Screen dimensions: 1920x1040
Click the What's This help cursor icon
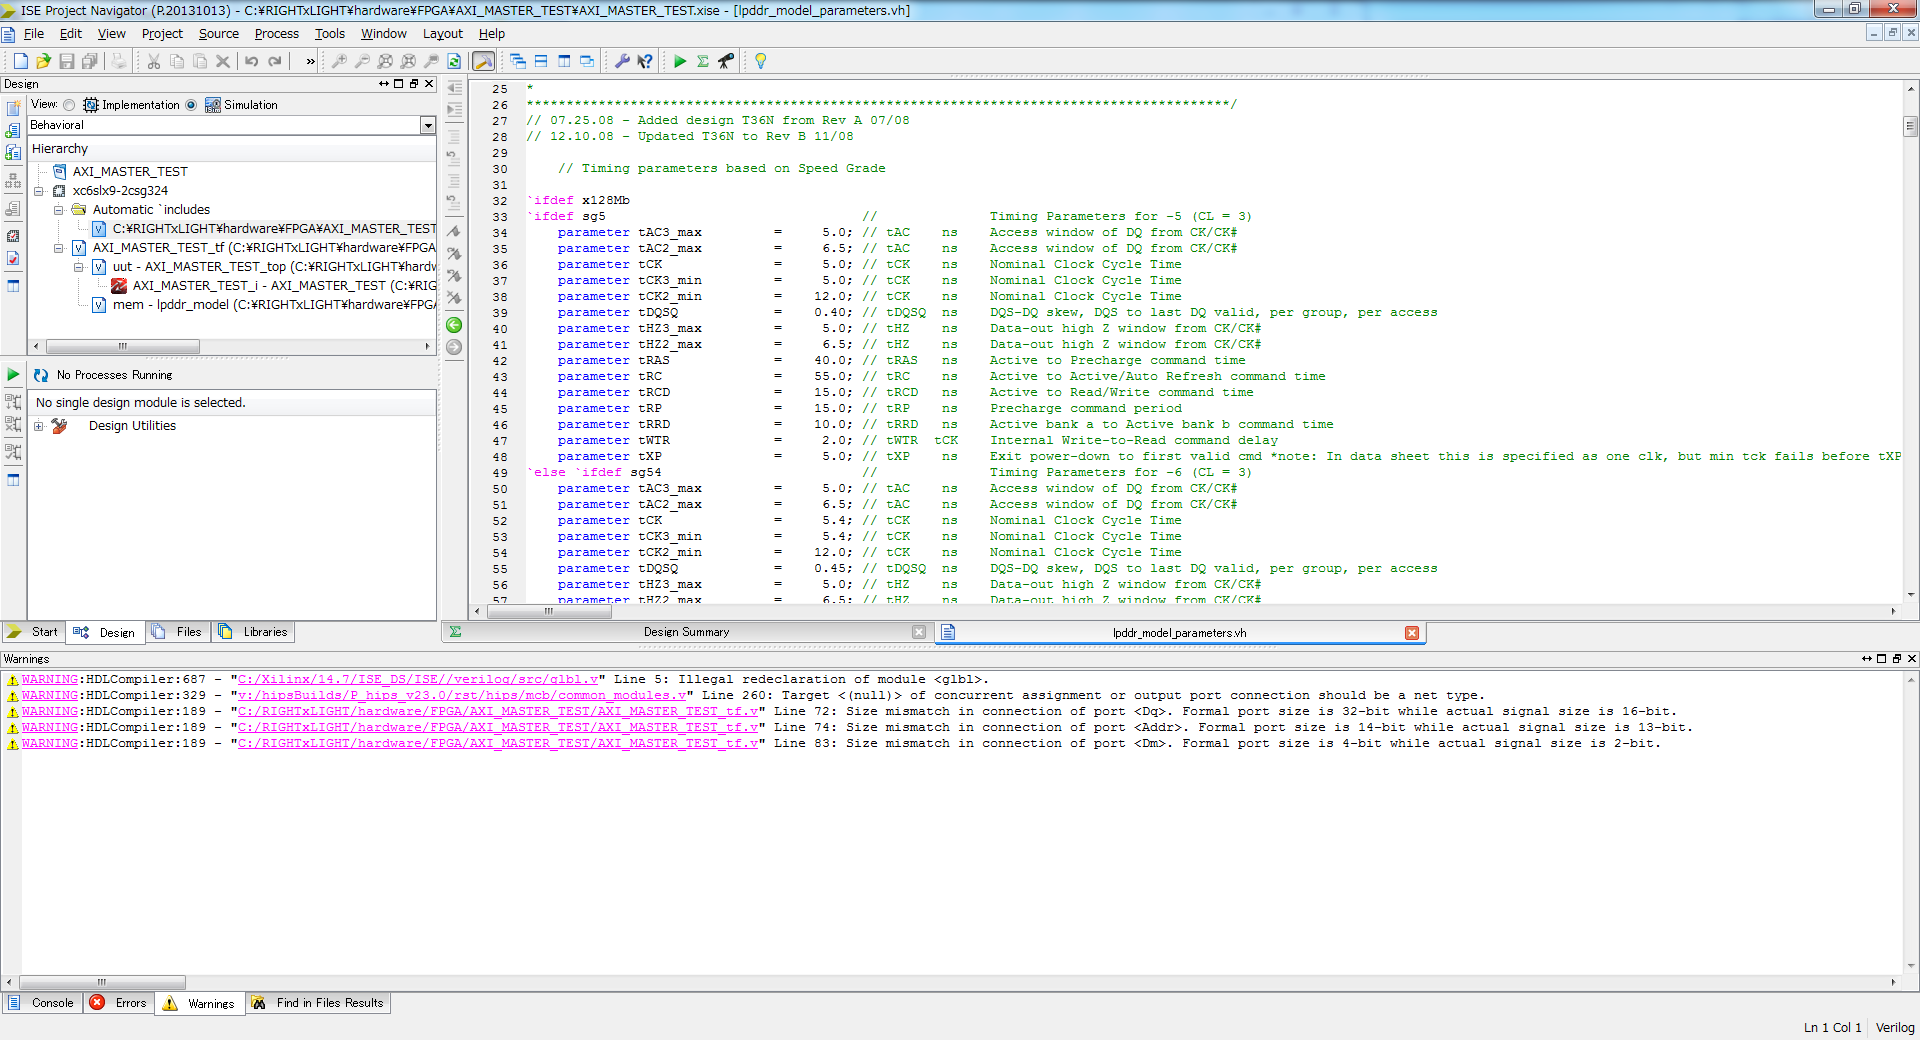(645, 61)
